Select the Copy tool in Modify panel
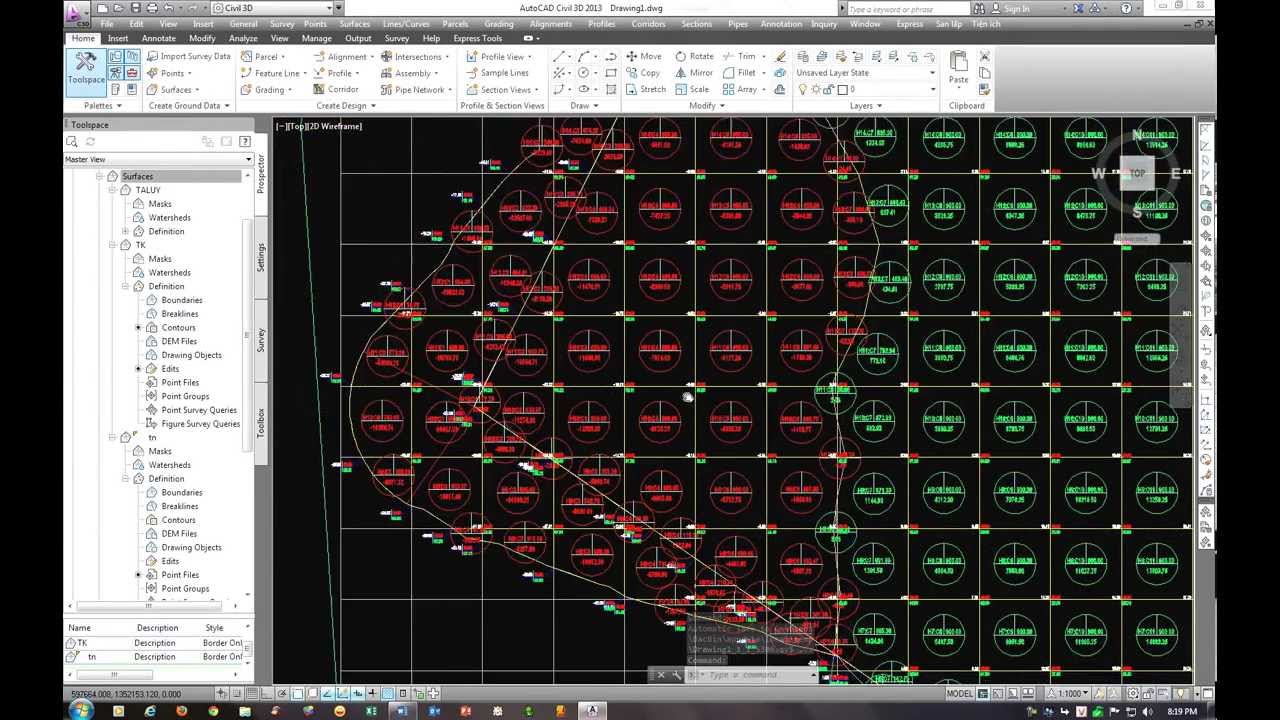 click(644, 73)
